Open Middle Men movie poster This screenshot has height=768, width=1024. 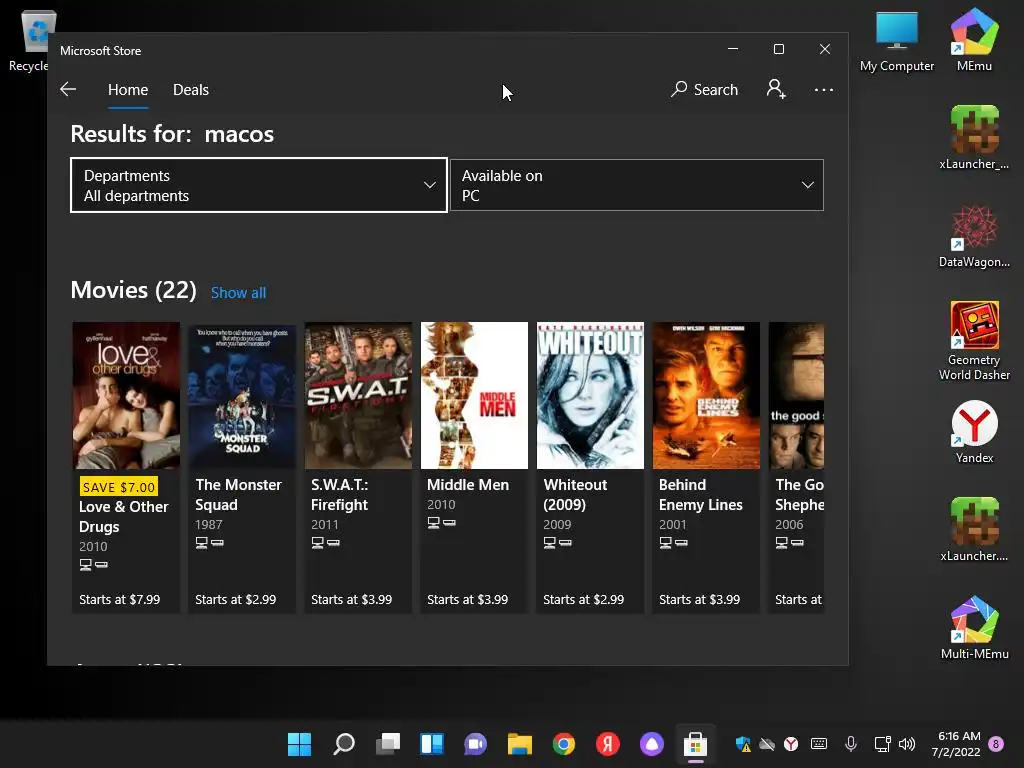474,395
